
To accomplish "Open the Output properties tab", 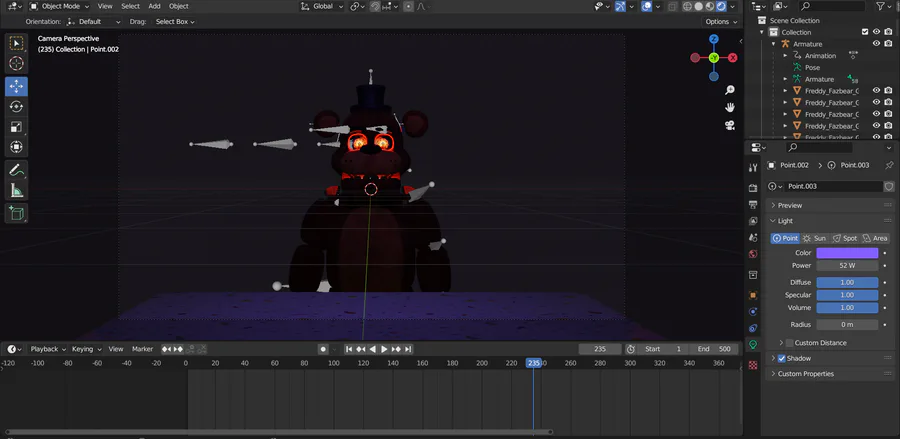I will (x=753, y=205).
